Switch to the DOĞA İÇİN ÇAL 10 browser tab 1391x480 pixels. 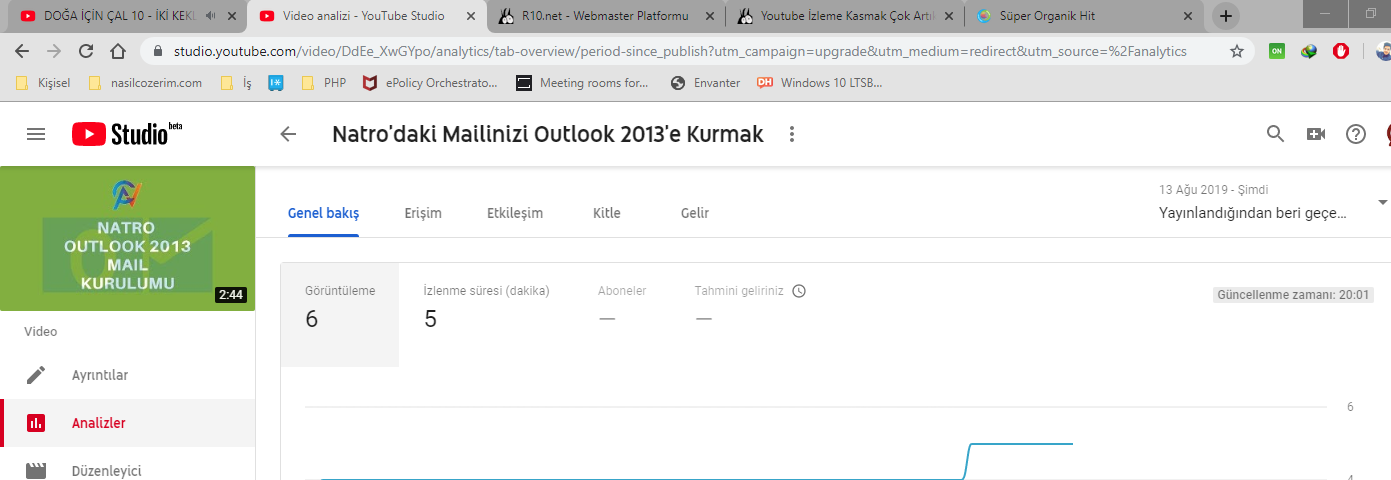120,16
